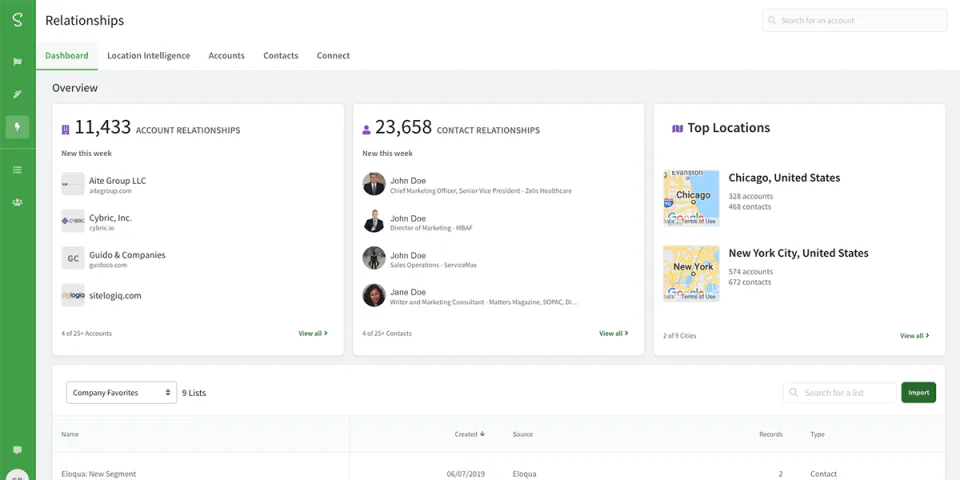This screenshot has height=480, width=960.
Task: Click the user avatar at sidebar bottom
Action: click(x=17, y=476)
